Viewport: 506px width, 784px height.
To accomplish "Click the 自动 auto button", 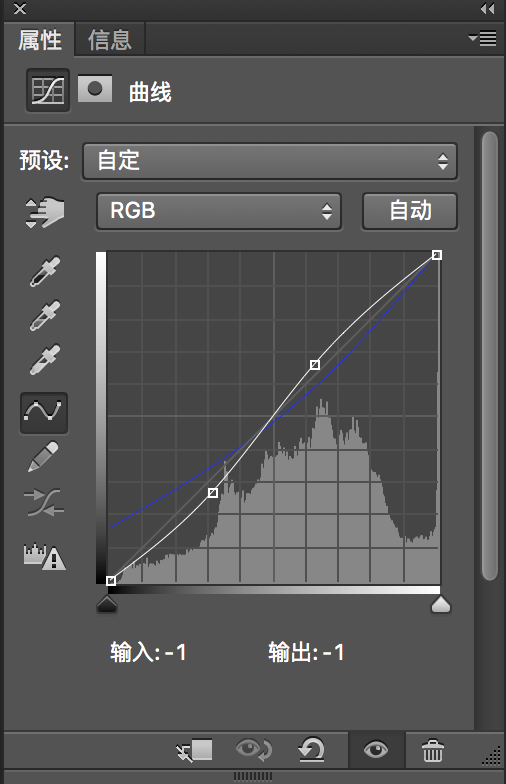I will [410, 211].
